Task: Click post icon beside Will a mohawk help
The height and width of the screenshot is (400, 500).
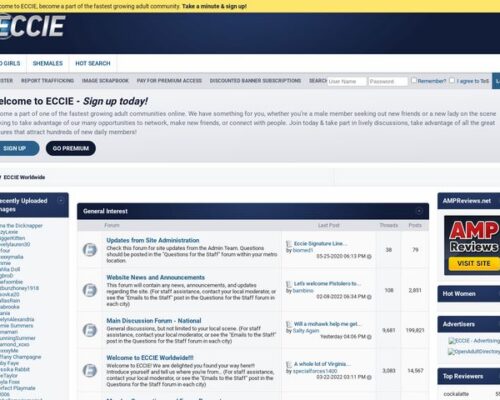Action: [x=289, y=324]
